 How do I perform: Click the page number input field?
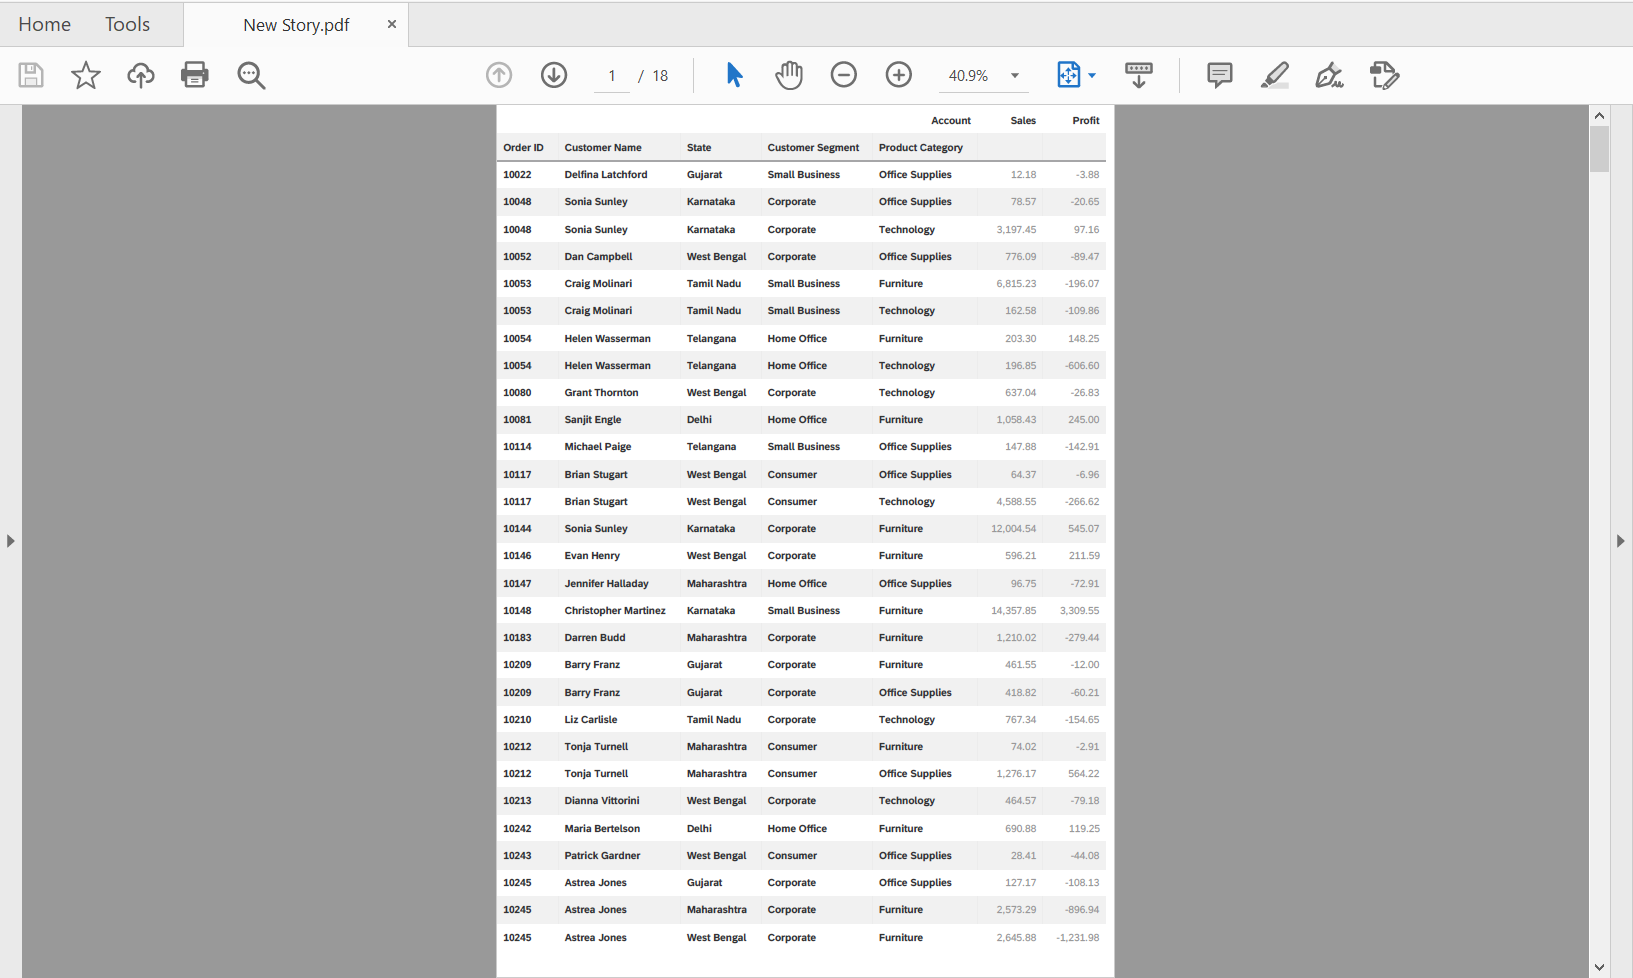tap(612, 76)
